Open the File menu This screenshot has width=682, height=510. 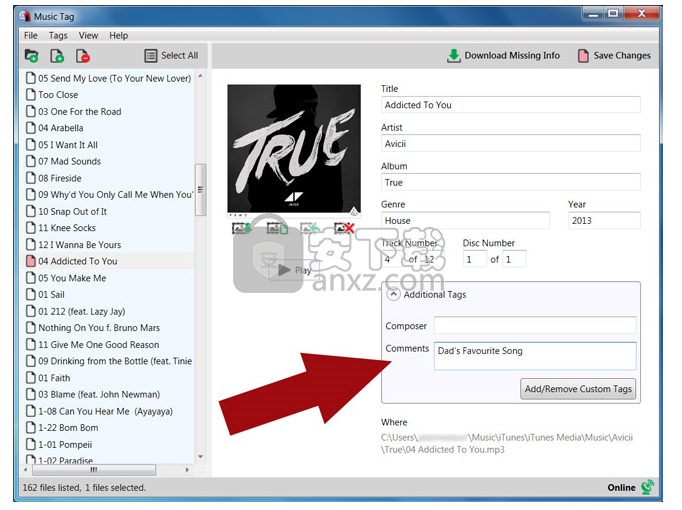point(30,36)
